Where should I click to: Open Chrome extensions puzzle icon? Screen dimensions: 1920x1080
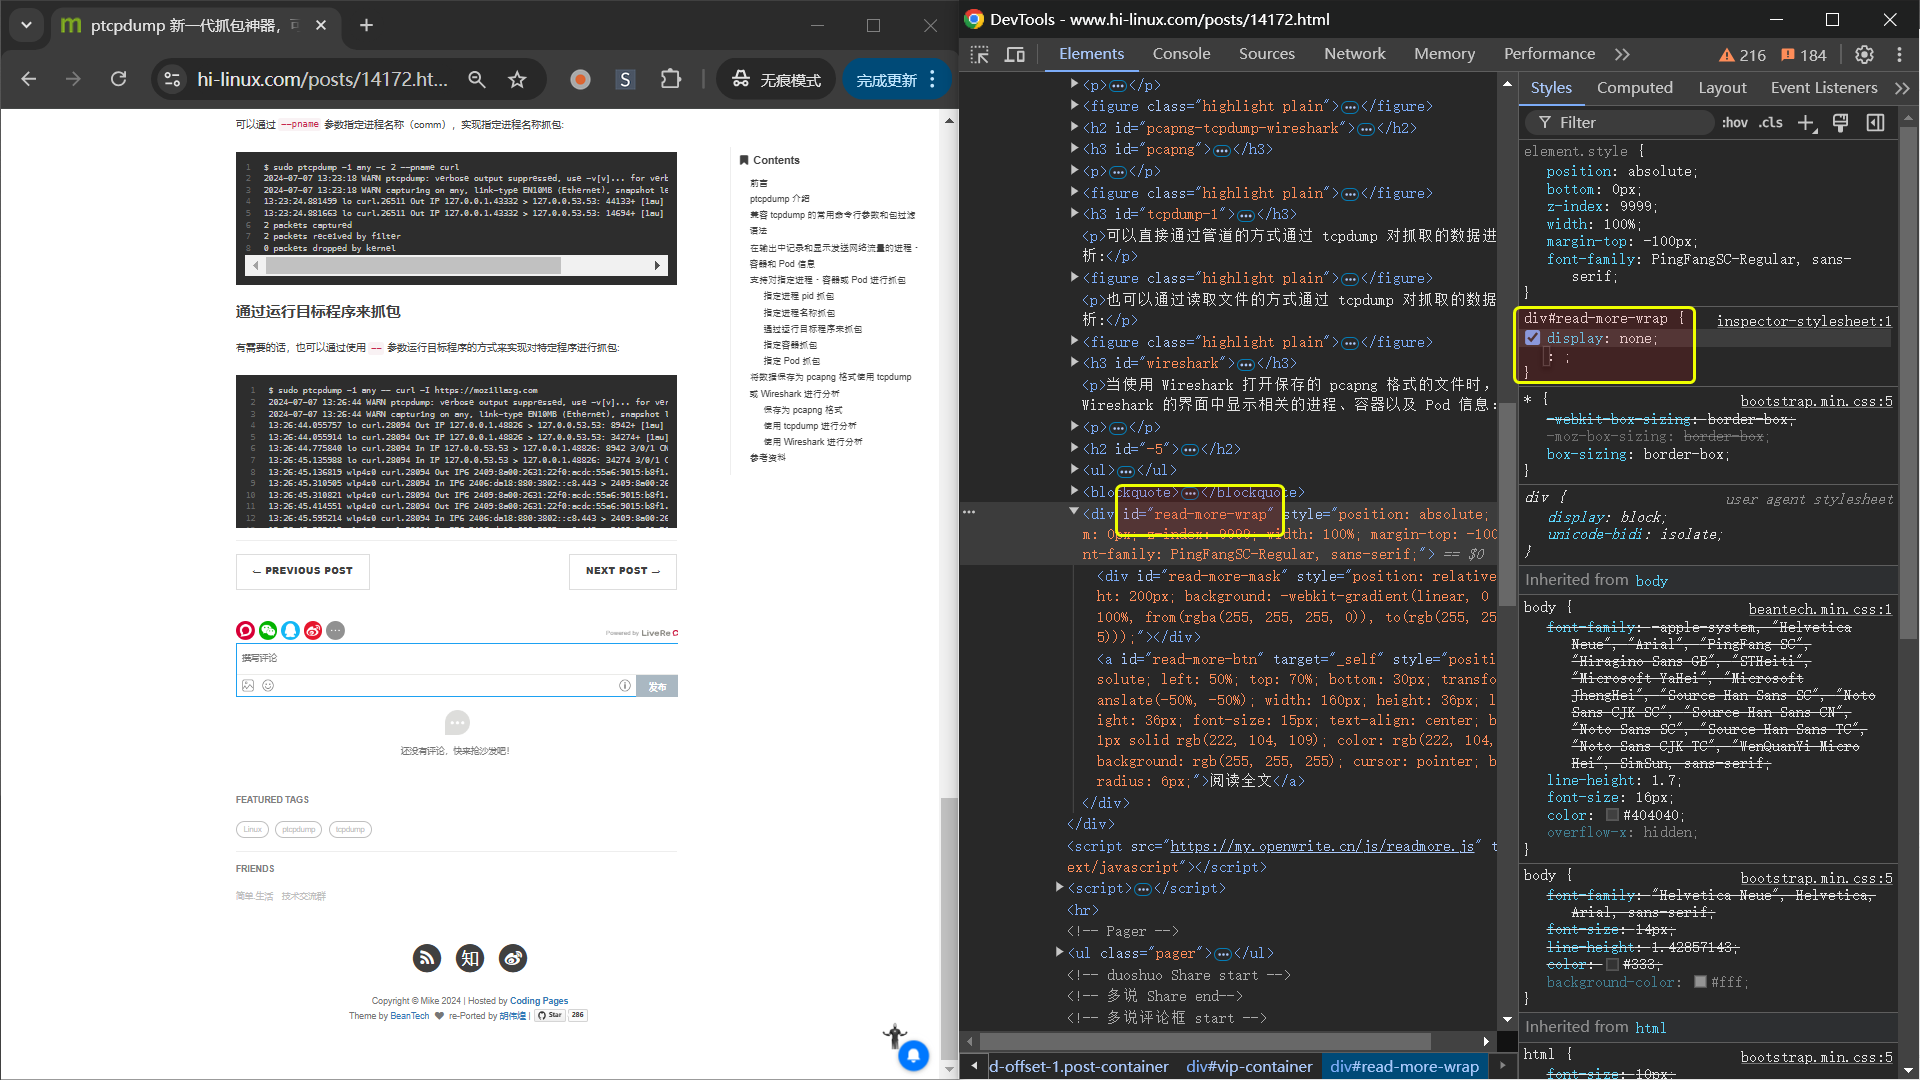[671, 79]
